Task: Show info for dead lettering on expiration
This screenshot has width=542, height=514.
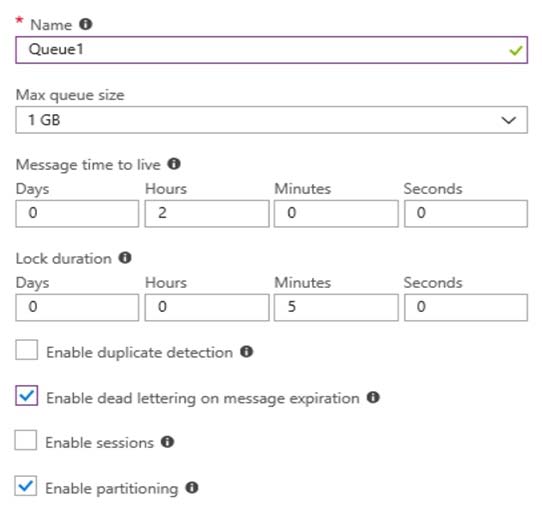Action: point(373,397)
